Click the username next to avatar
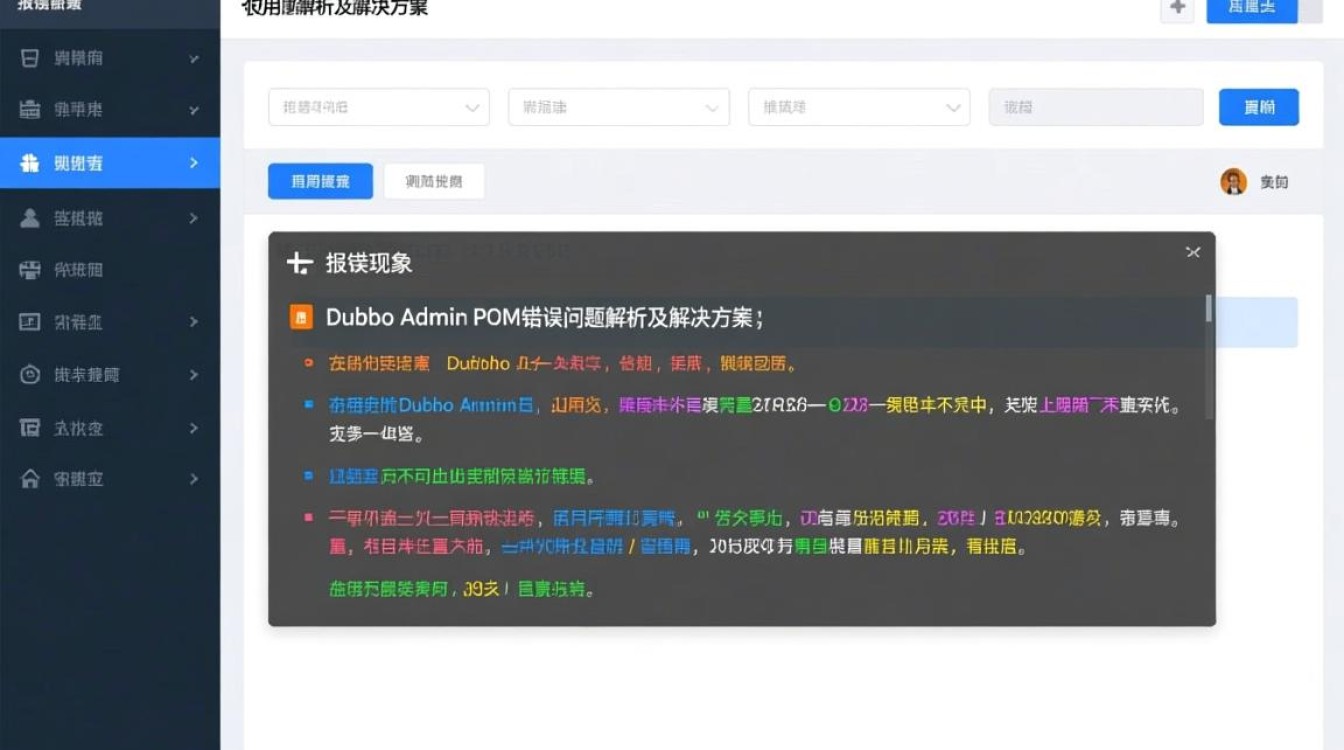The image size is (1344, 750). (x=1274, y=182)
